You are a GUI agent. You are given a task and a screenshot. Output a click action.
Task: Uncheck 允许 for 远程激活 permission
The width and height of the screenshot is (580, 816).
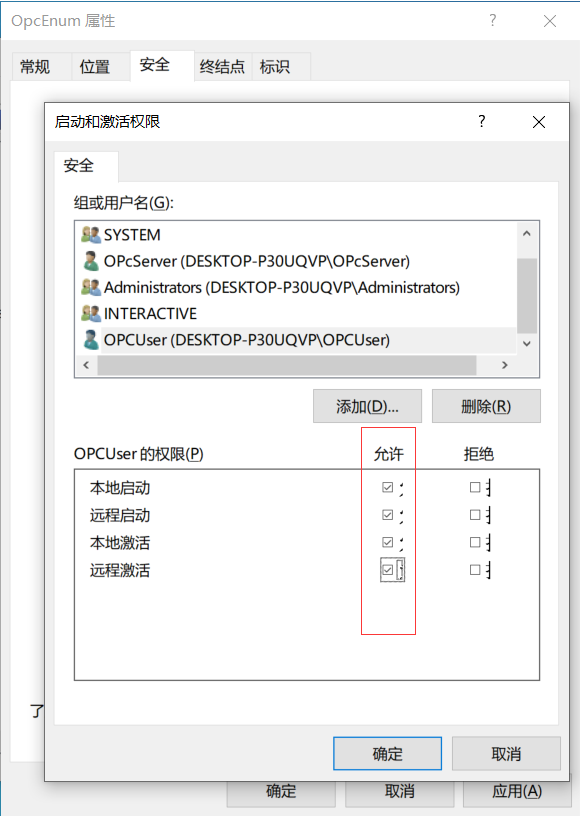coord(385,569)
